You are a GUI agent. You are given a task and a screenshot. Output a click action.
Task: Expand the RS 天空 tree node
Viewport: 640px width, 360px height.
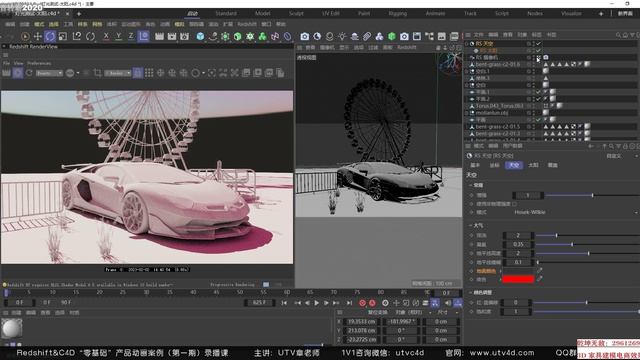click(467, 44)
